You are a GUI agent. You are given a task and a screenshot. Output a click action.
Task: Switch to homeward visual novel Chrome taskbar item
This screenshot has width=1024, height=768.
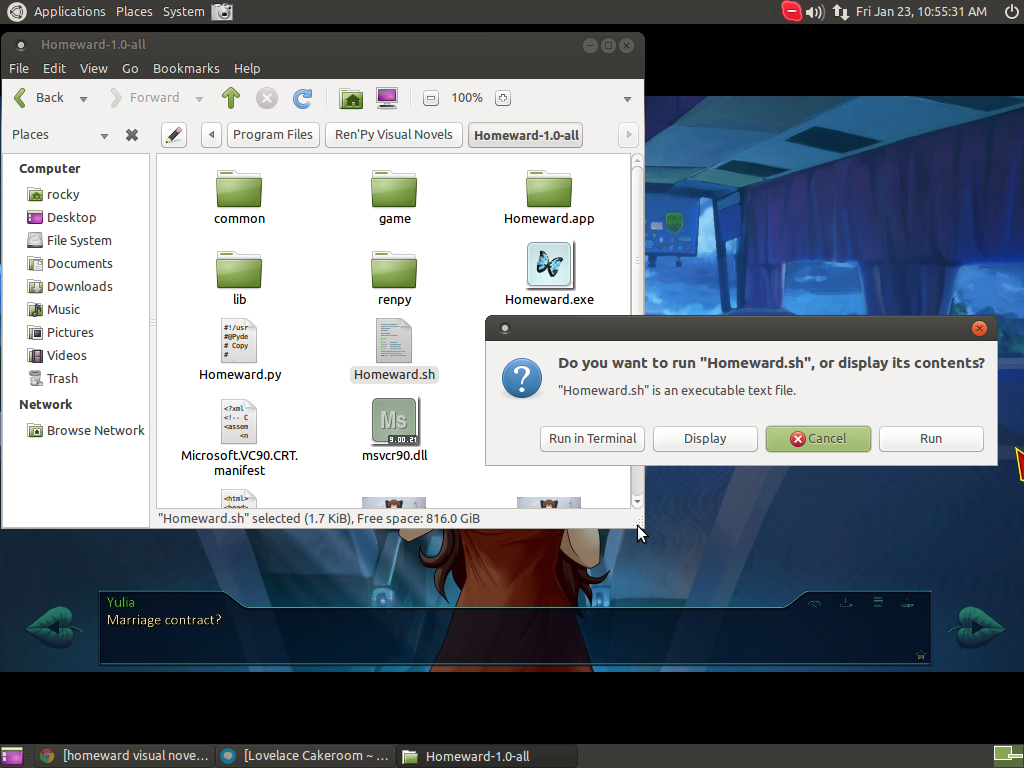(x=124, y=756)
